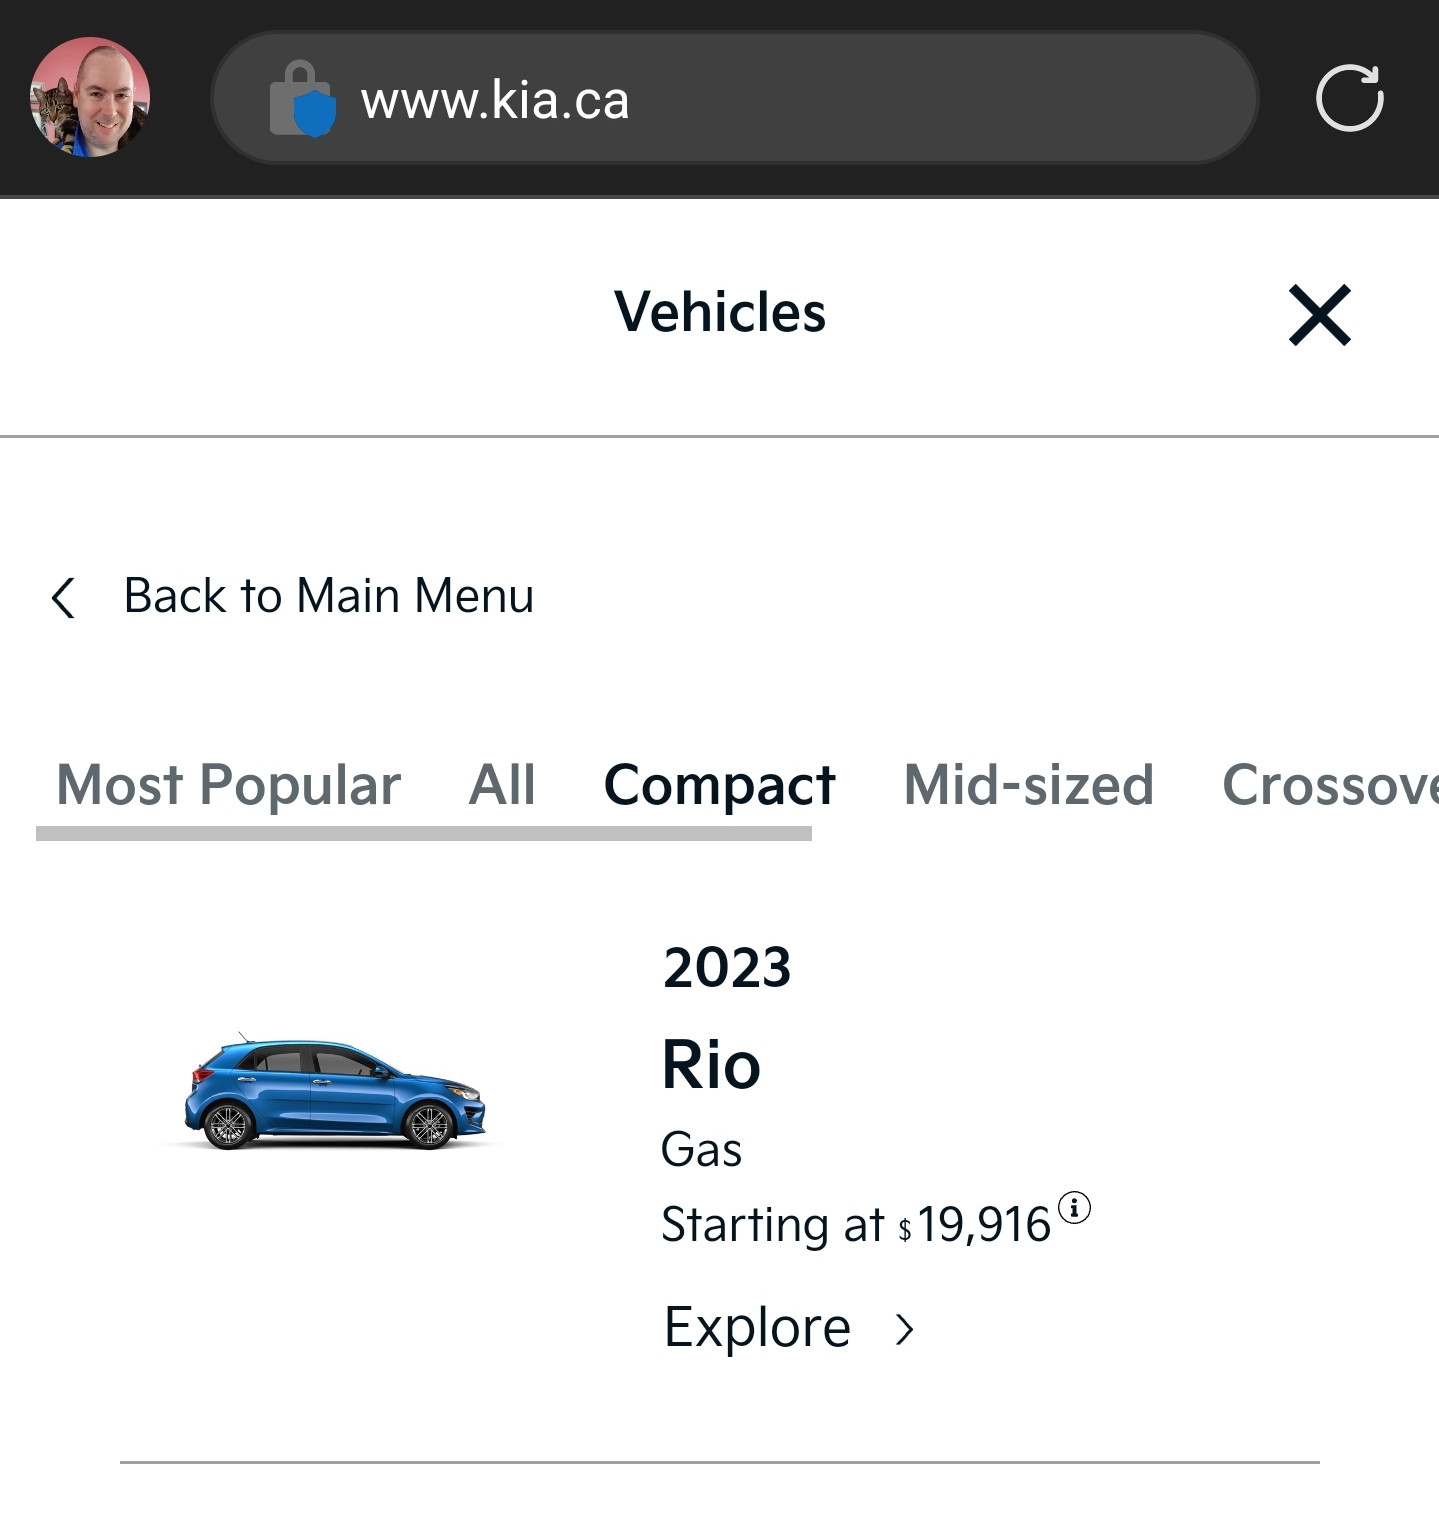Click the padlock security shield icon
Viewport: 1439px width, 1518px height.
click(302, 98)
